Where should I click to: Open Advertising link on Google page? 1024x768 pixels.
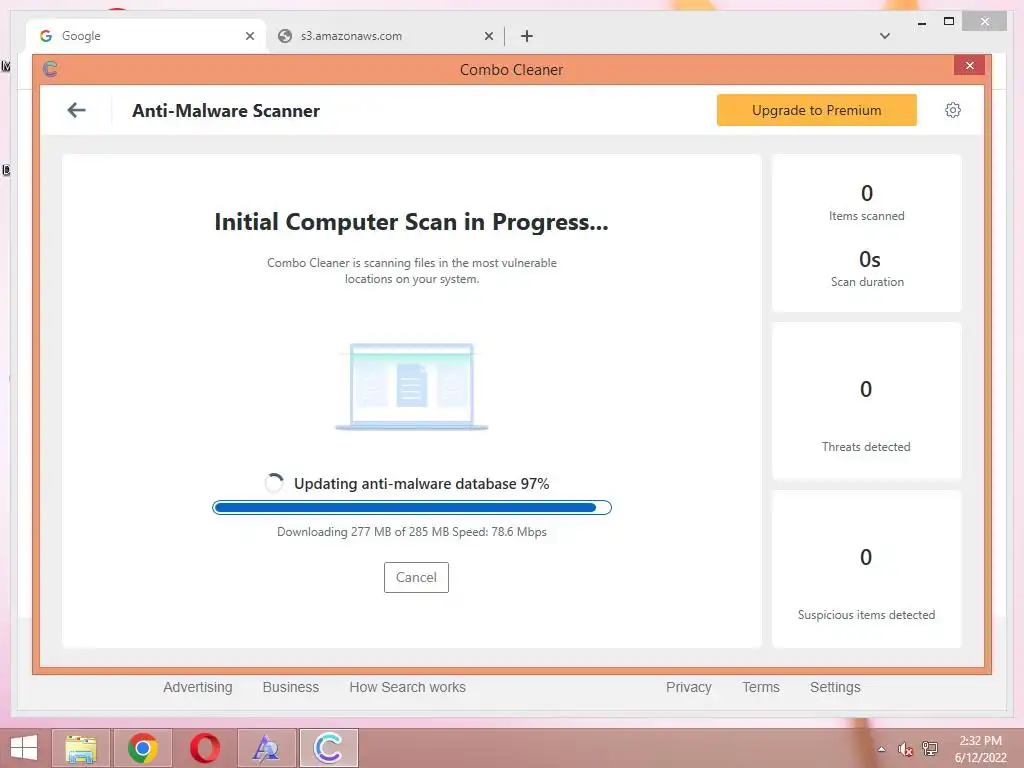coord(198,687)
